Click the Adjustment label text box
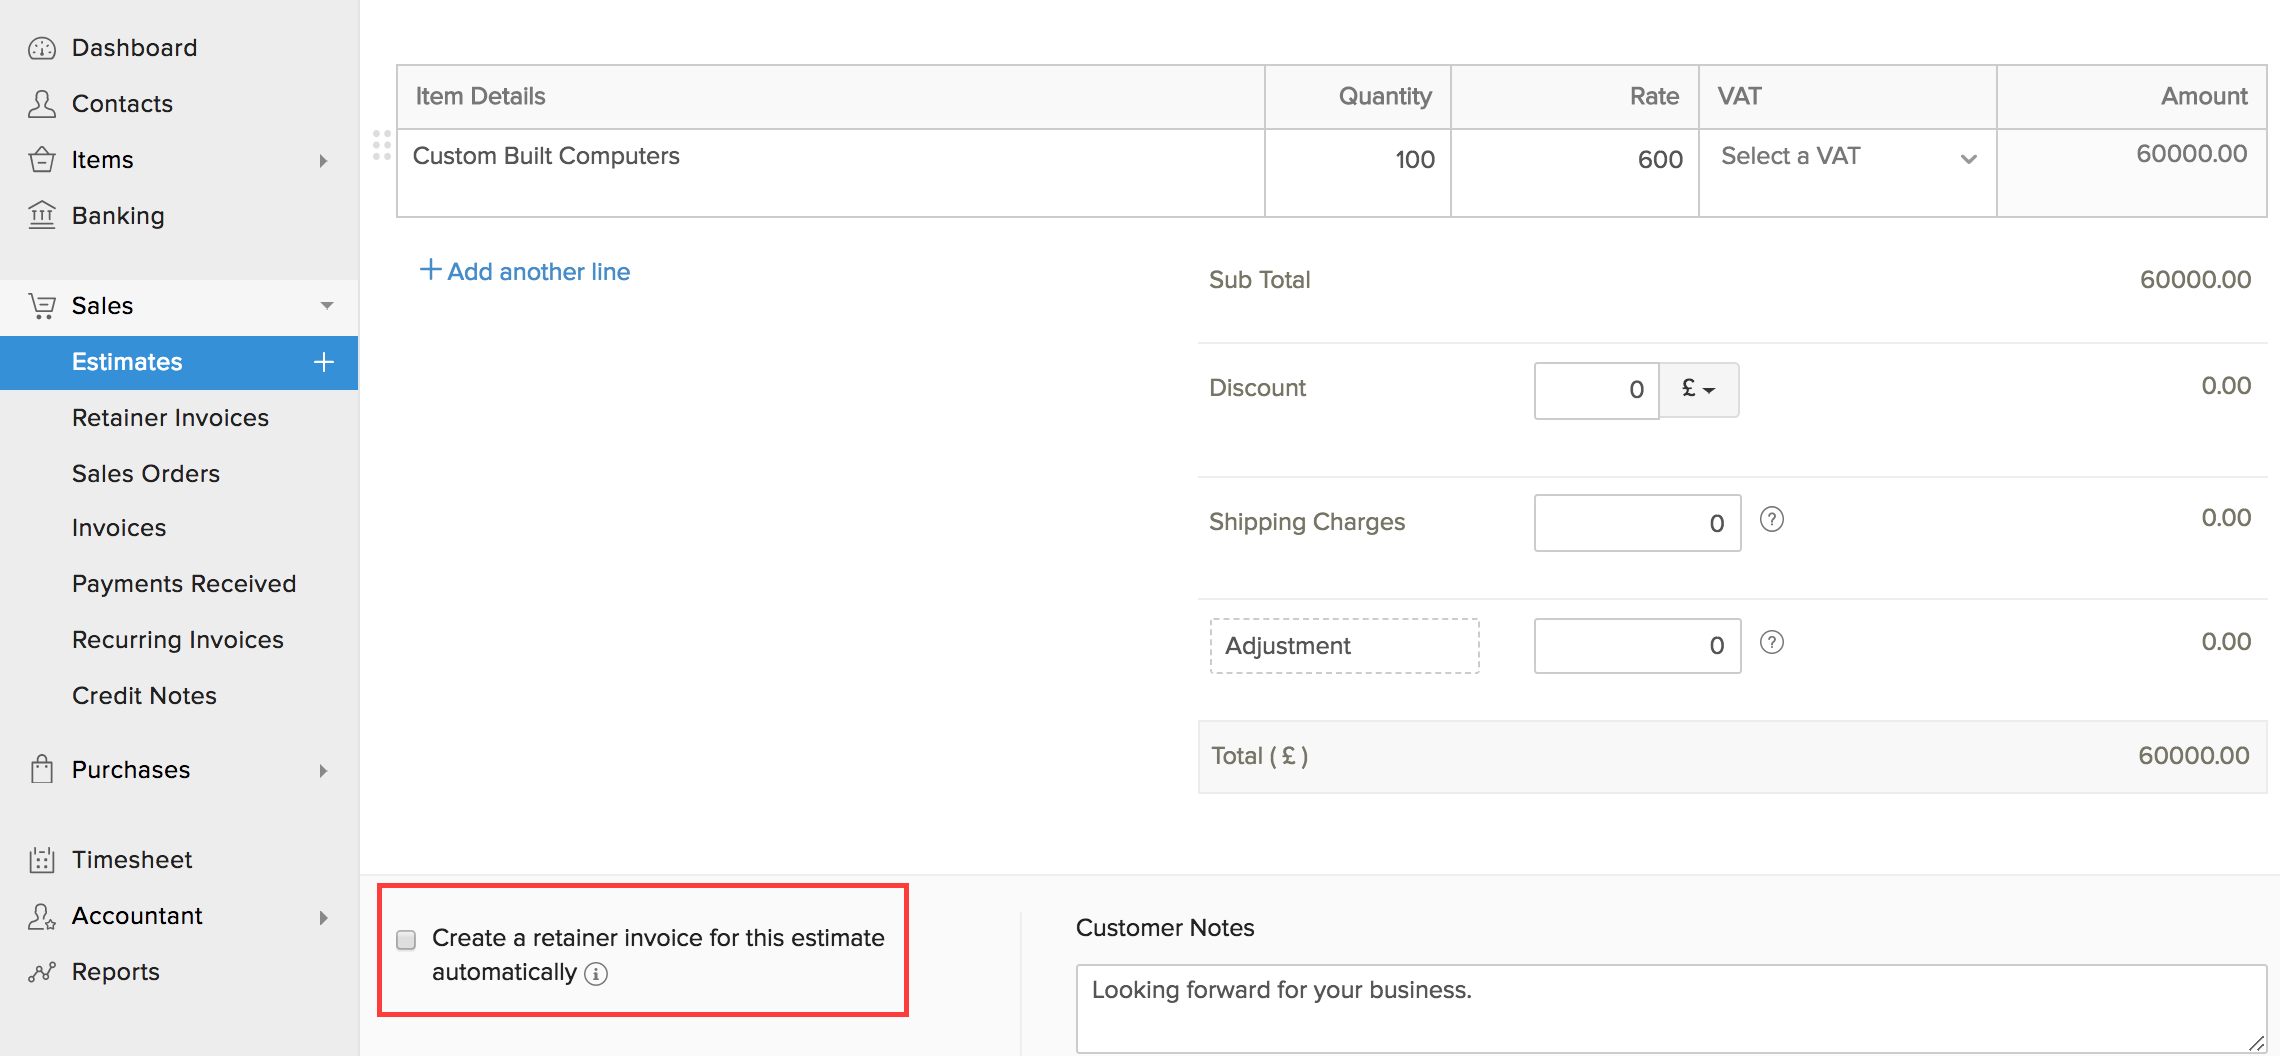This screenshot has width=2280, height=1056. tap(1345, 646)
